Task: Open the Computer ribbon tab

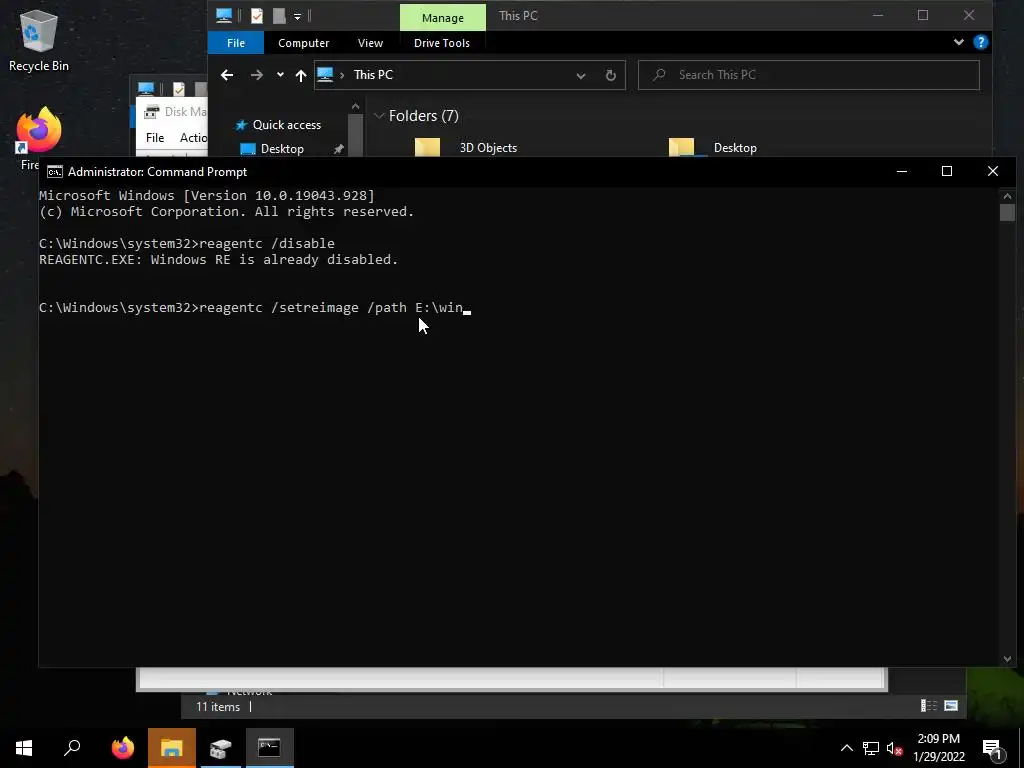Action: pos(304,43)
